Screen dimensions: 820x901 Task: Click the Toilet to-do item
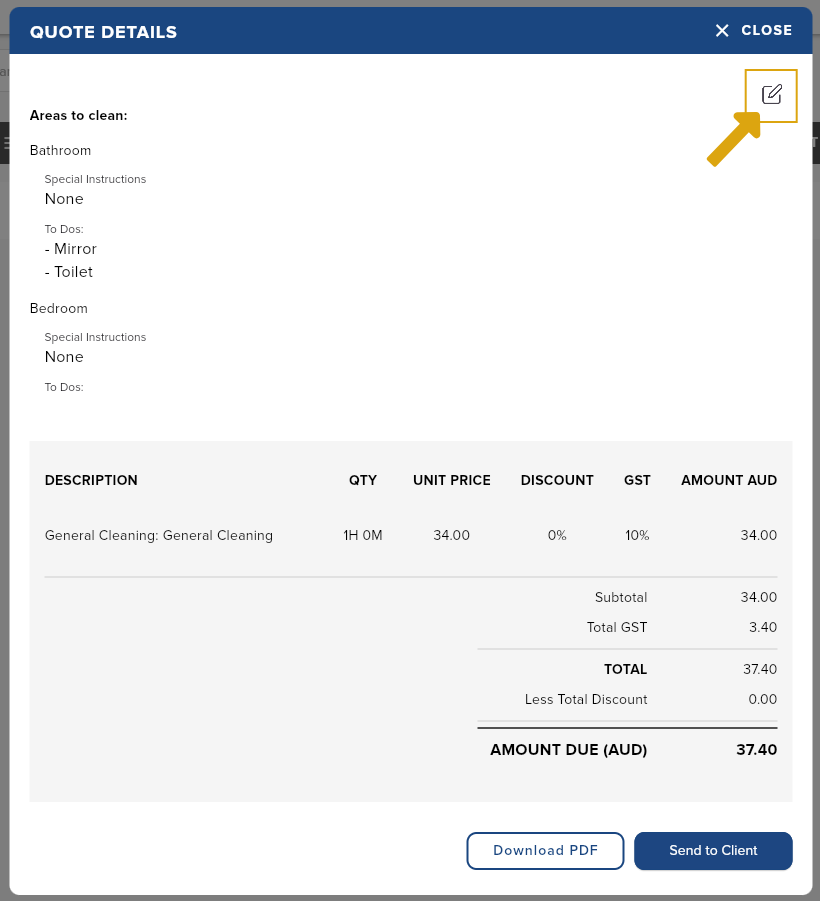(x=69, y=272)
